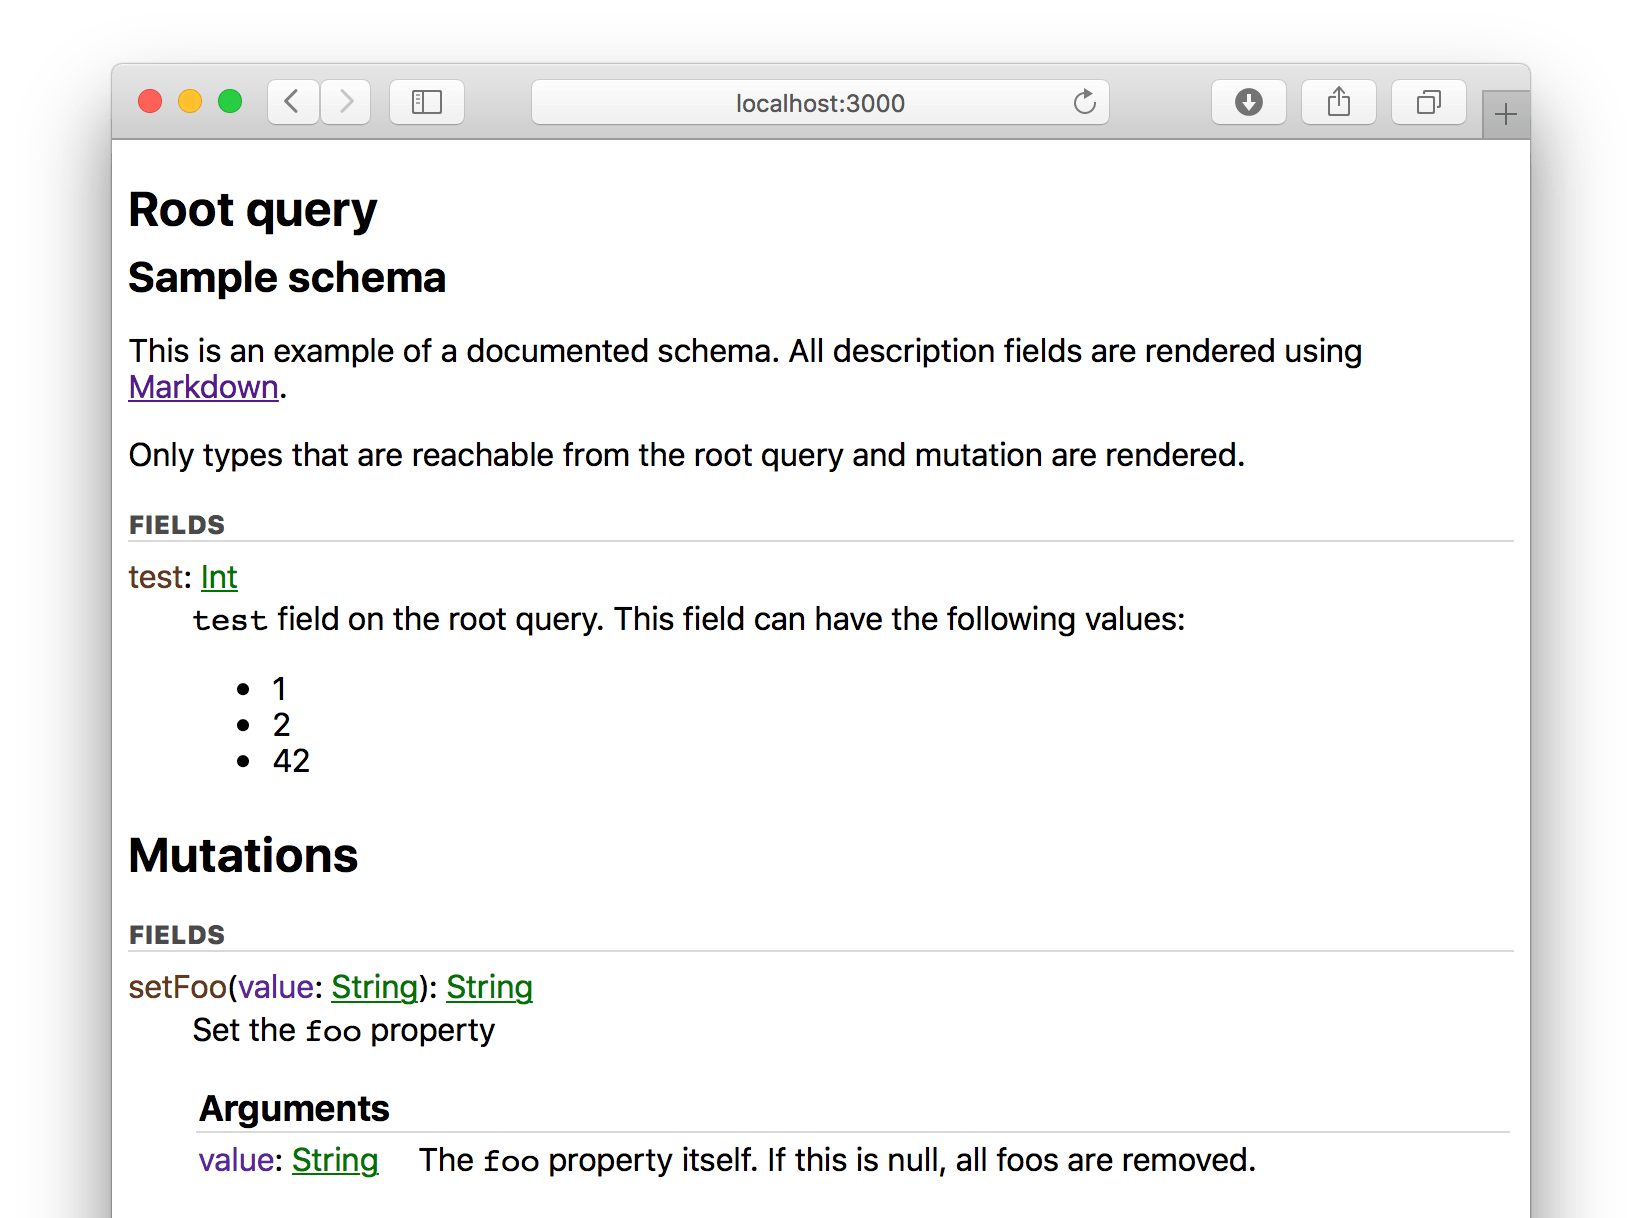Click the yellow minimize traffic light
The width and height of the screenshot is (1642, 1218).
click(190, 101)
